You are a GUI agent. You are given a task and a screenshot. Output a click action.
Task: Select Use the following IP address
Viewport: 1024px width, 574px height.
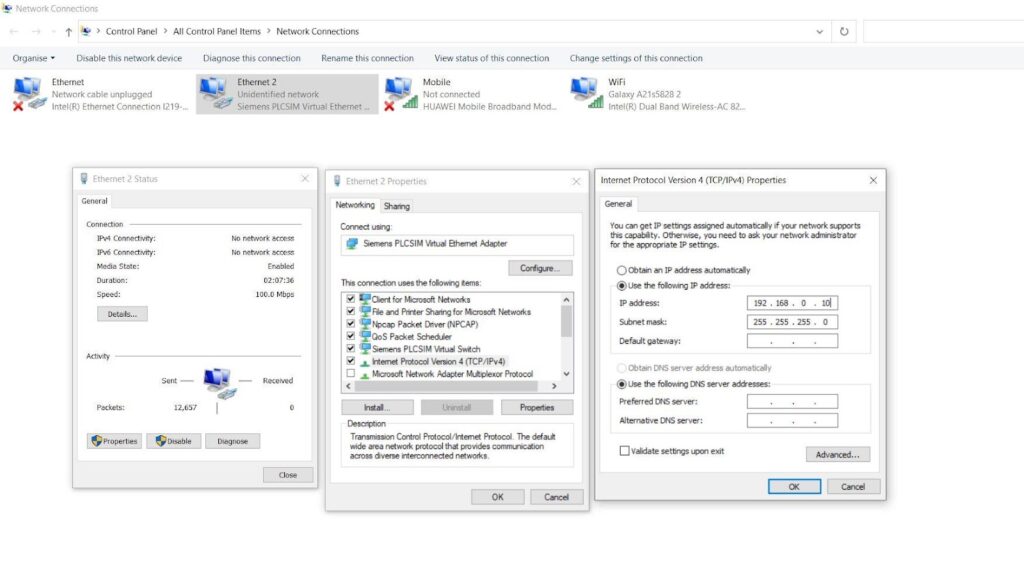coord(622,286)
